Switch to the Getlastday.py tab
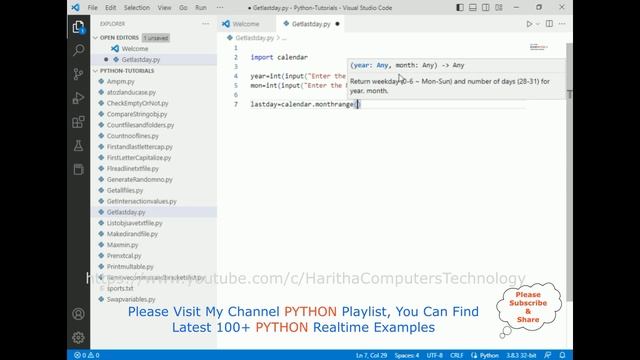This screenshot has height=360, width=640. click(311, 24)
